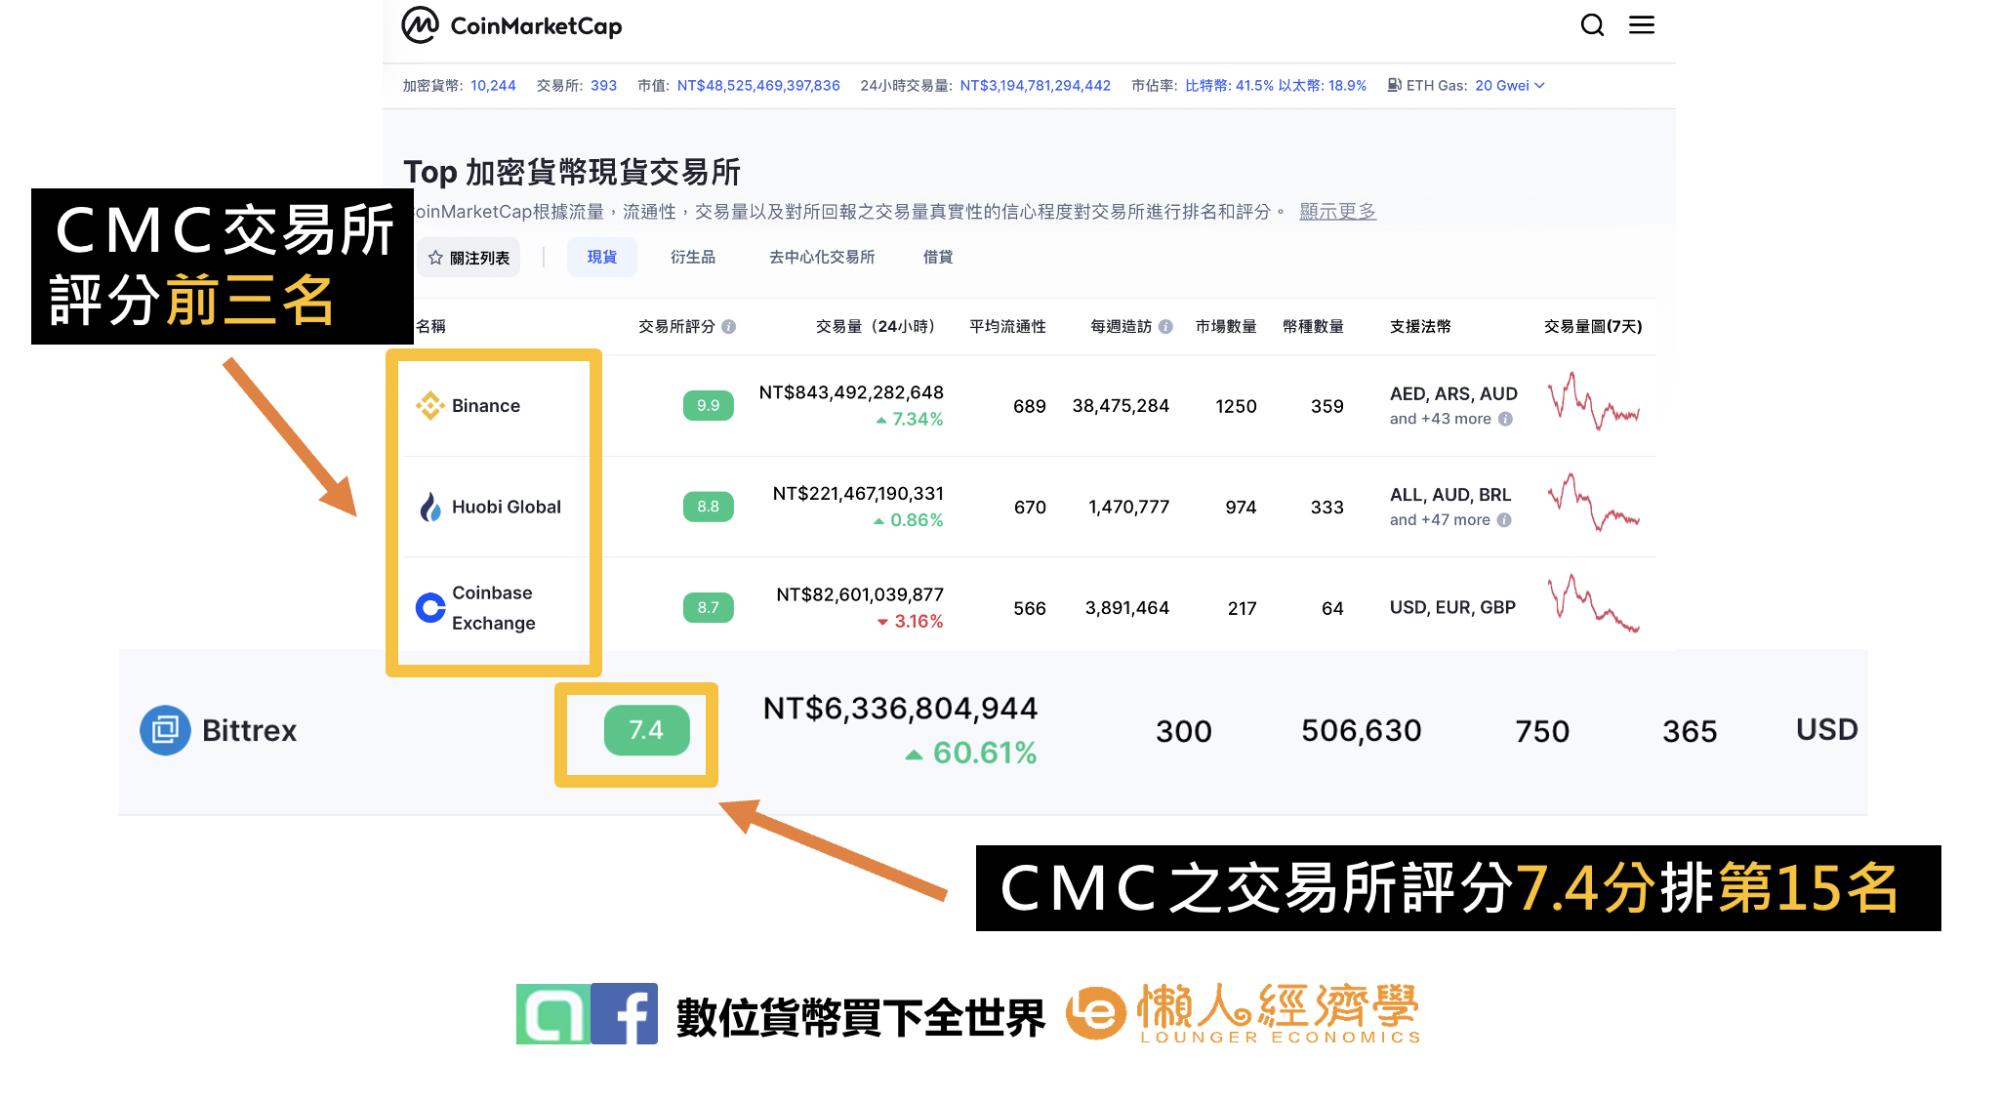Click the star icon in 關注列表
The height and width of the screenshot is (1120, 1999).
click(435, 258)
